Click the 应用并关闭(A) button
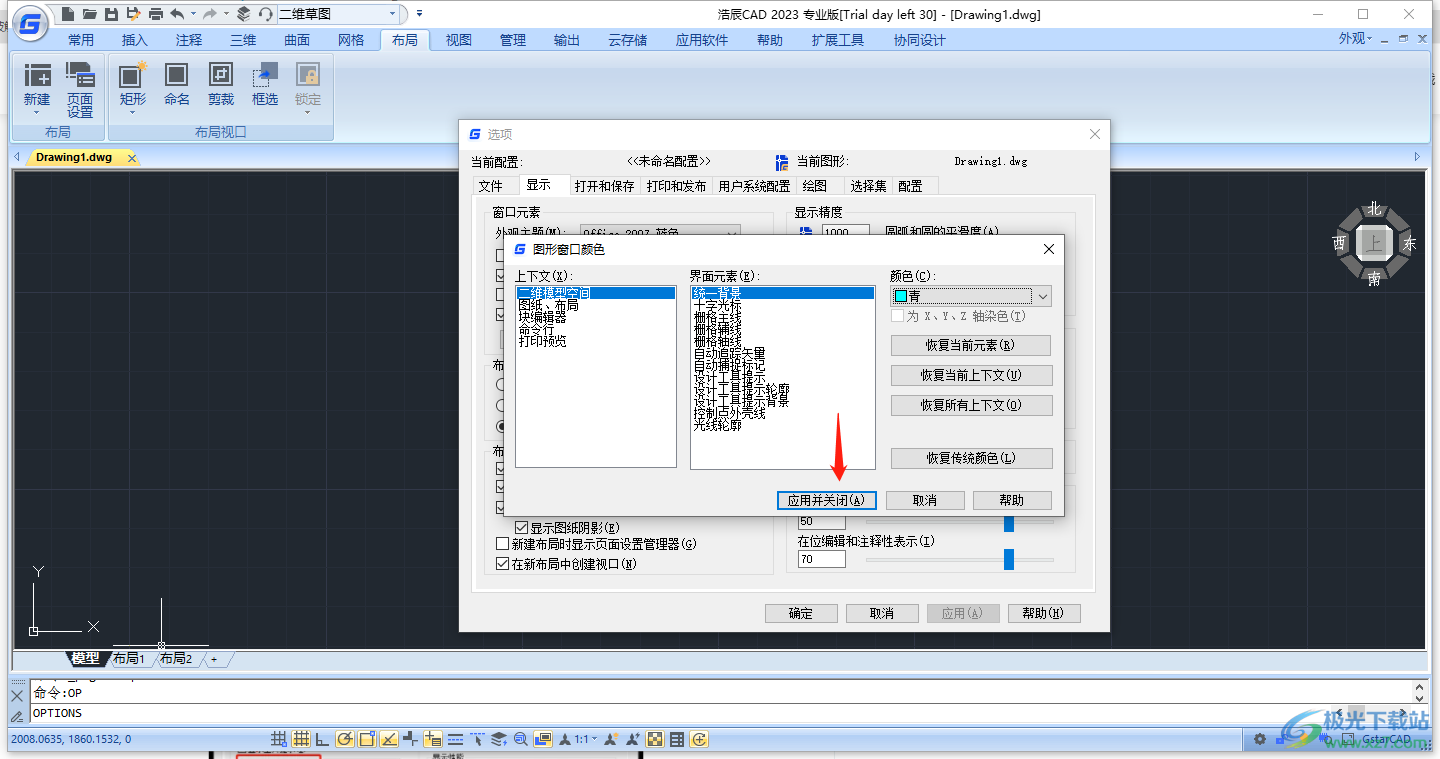Viewport: 1440px width, 759px height. point(826,500)
